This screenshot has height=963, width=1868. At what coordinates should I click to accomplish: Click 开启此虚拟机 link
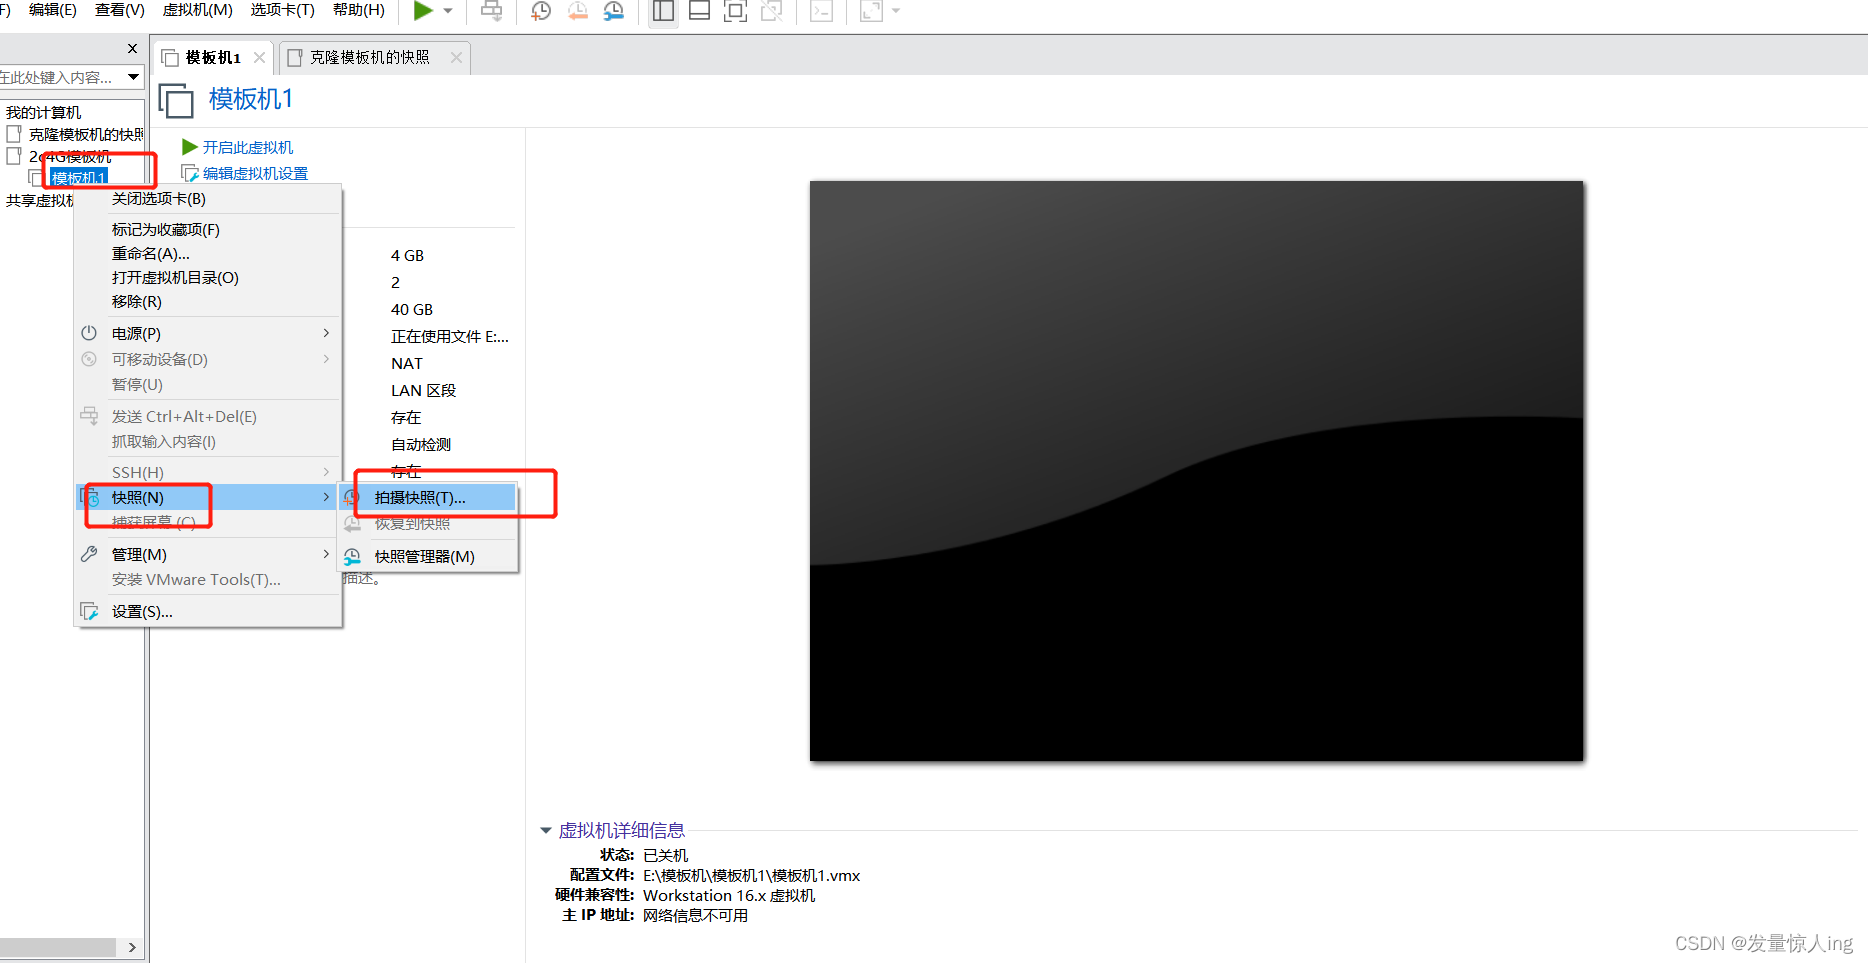[x=248, y=147]
